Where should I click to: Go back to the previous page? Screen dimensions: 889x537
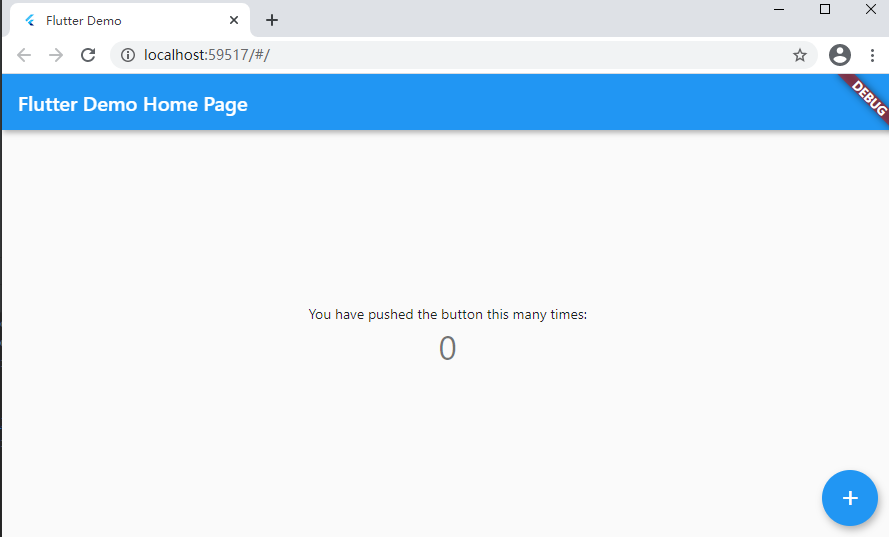click(x=24, y=55)
